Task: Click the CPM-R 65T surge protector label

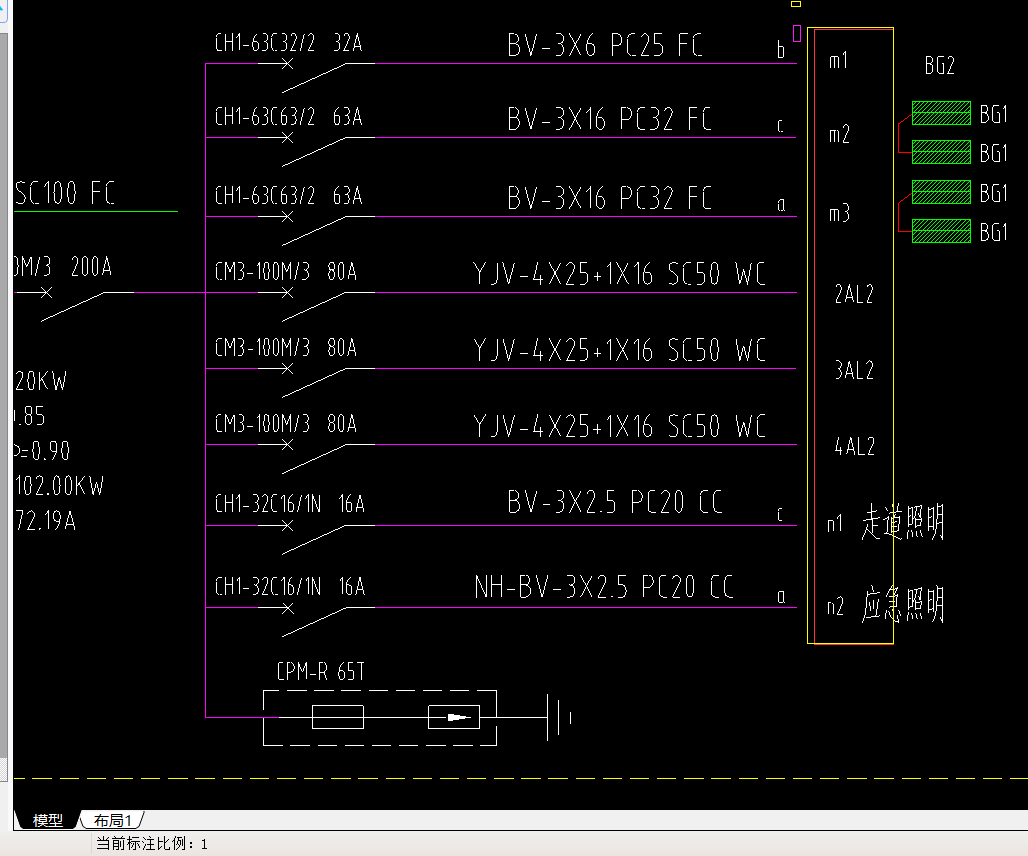Action: tap(321, 671)
